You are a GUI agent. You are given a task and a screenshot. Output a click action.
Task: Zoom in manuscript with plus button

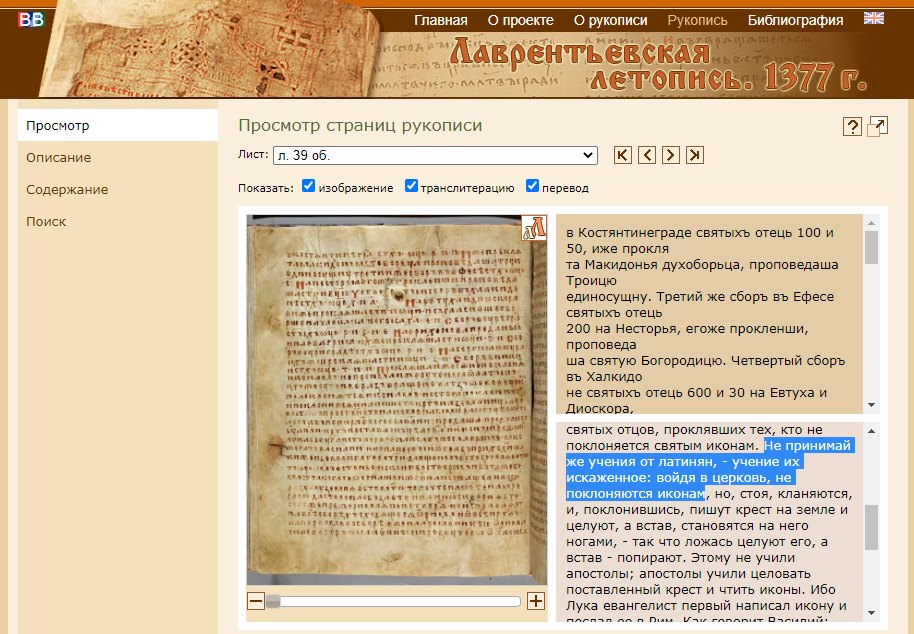pyautogui.click(x=536, y=601)
